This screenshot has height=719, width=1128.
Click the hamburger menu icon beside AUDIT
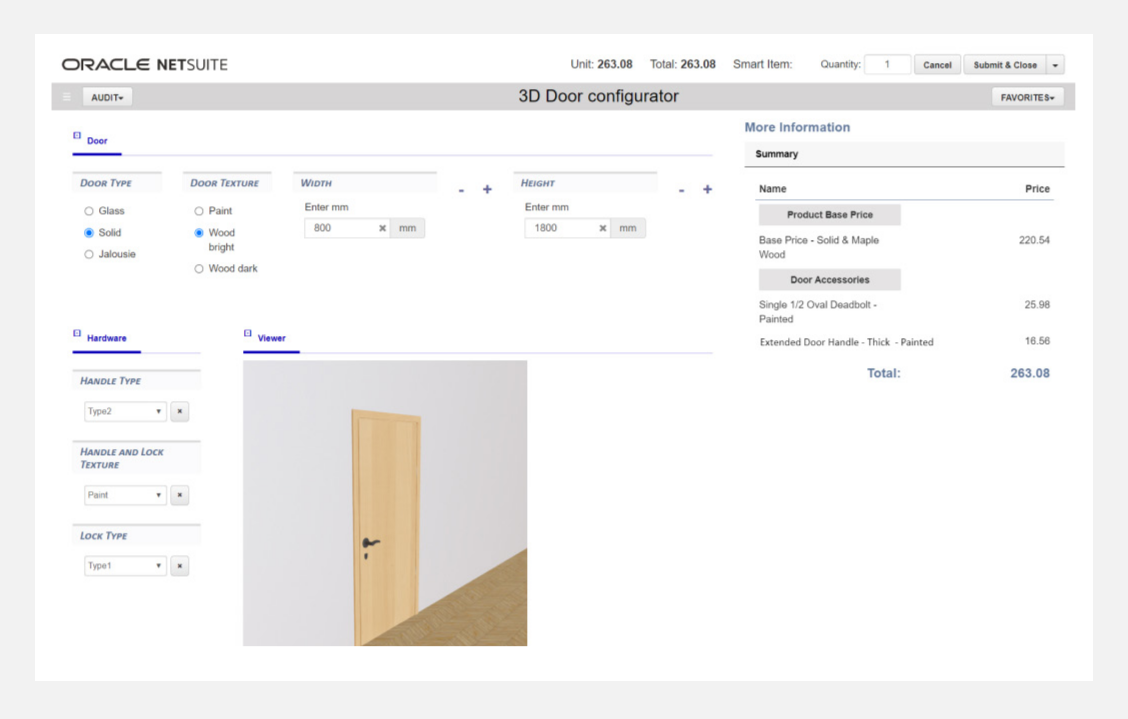(67, 97)
